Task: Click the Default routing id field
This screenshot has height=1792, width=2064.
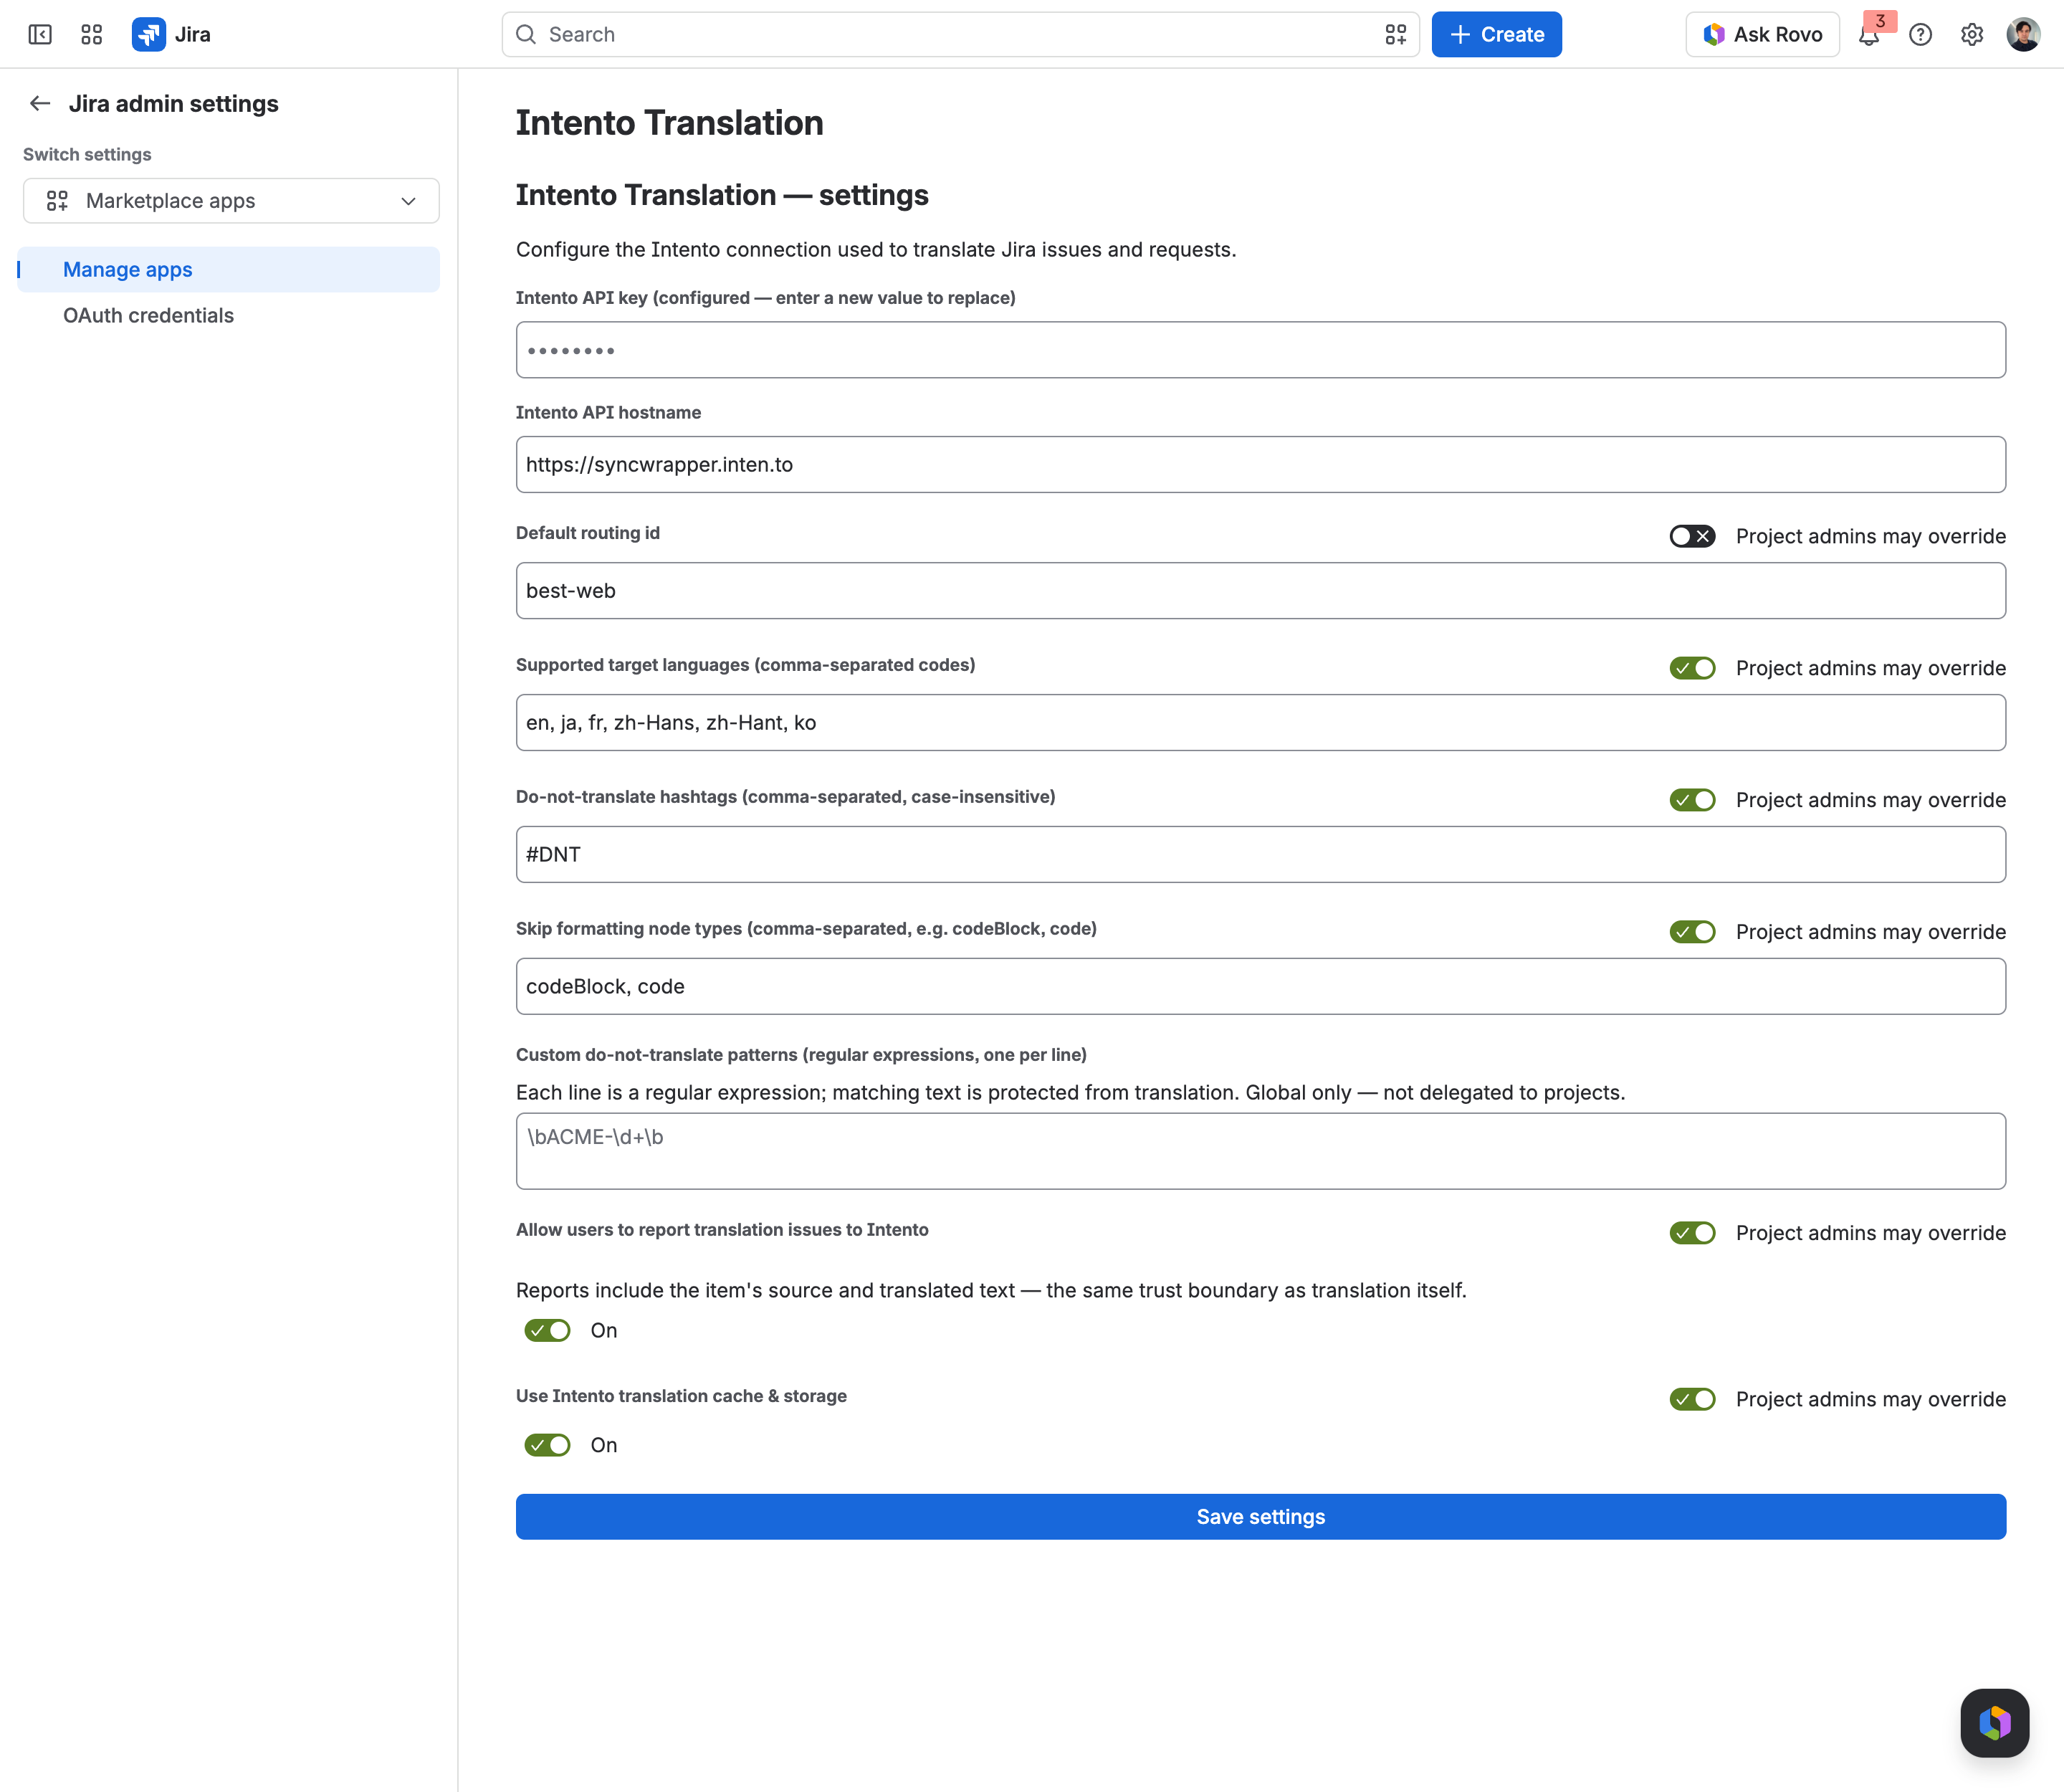Action: (1260, 591)
